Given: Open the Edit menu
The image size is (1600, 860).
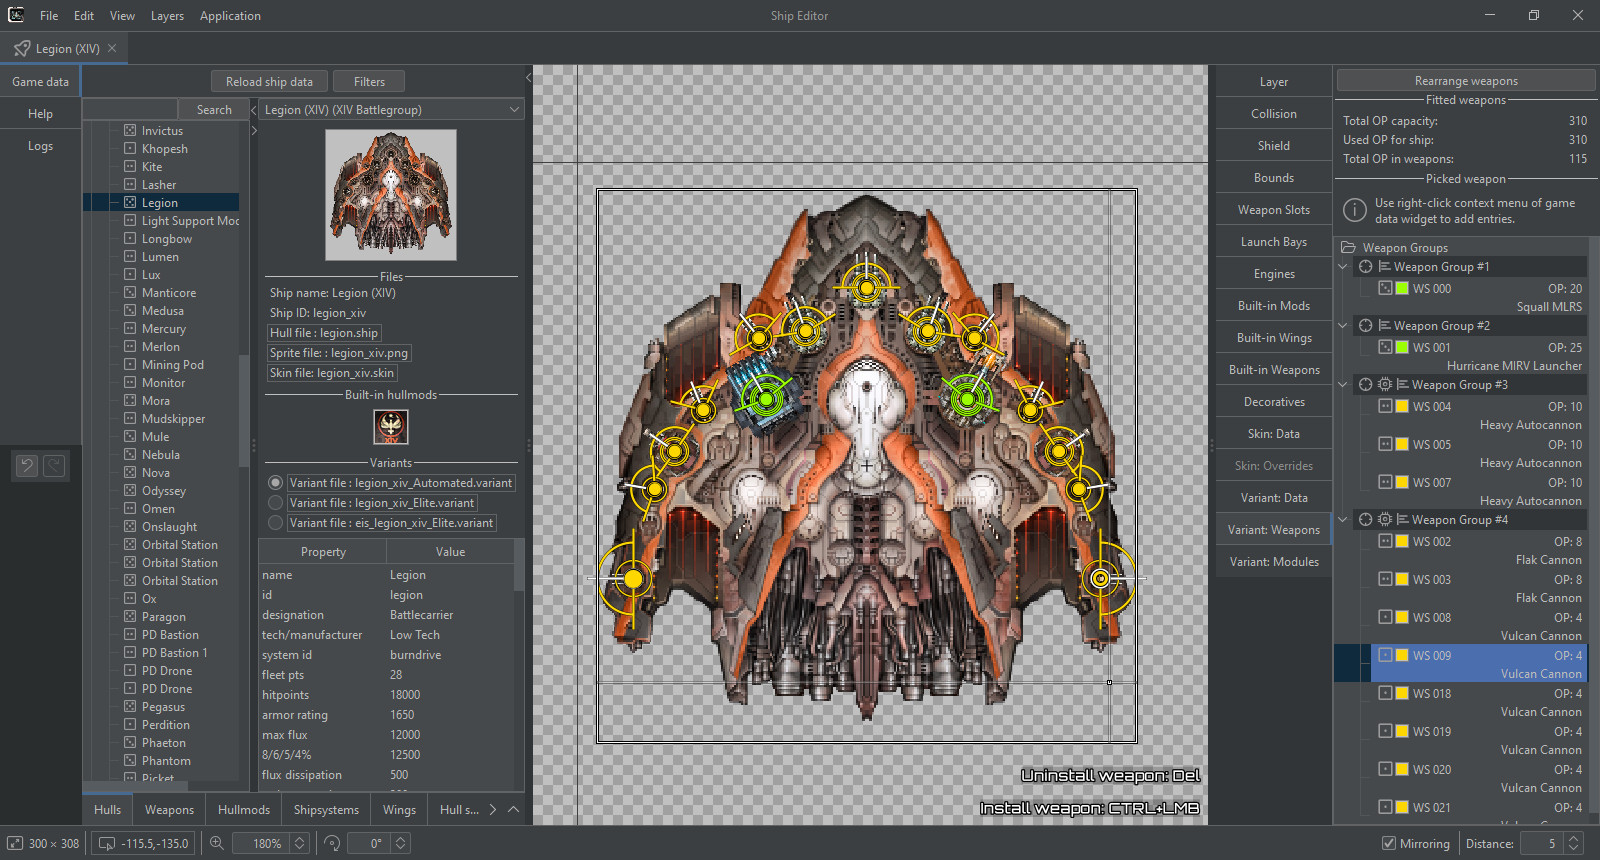Looking at the screenshot, I should [x=84, y=15].
